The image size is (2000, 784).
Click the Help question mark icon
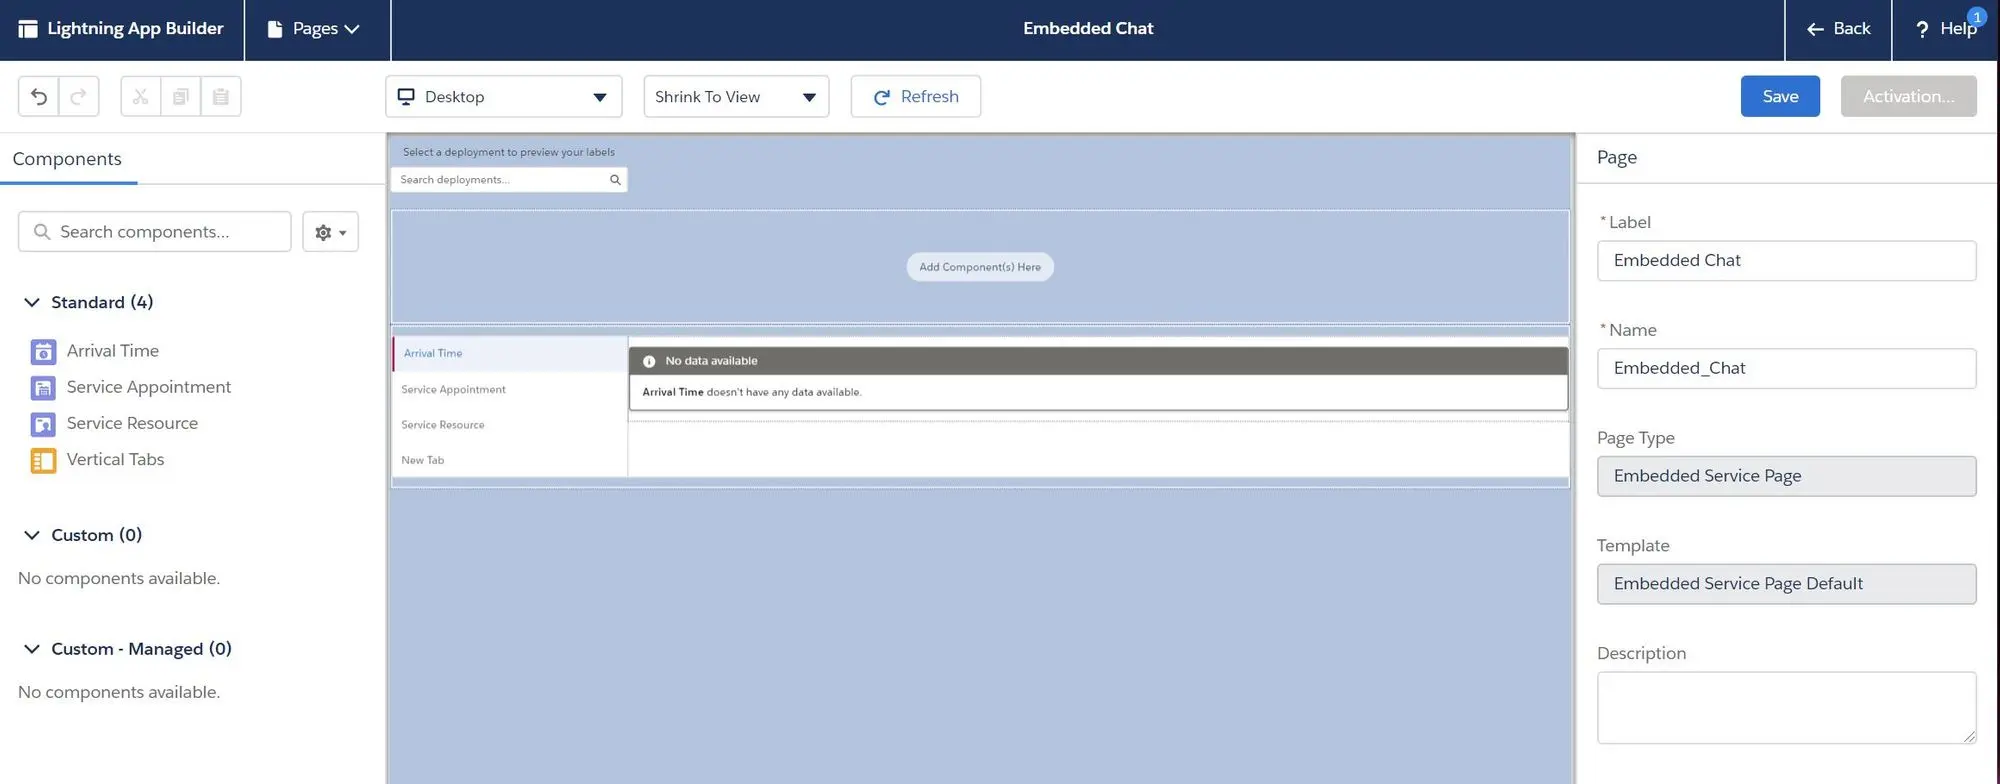tap(1921, 29)
